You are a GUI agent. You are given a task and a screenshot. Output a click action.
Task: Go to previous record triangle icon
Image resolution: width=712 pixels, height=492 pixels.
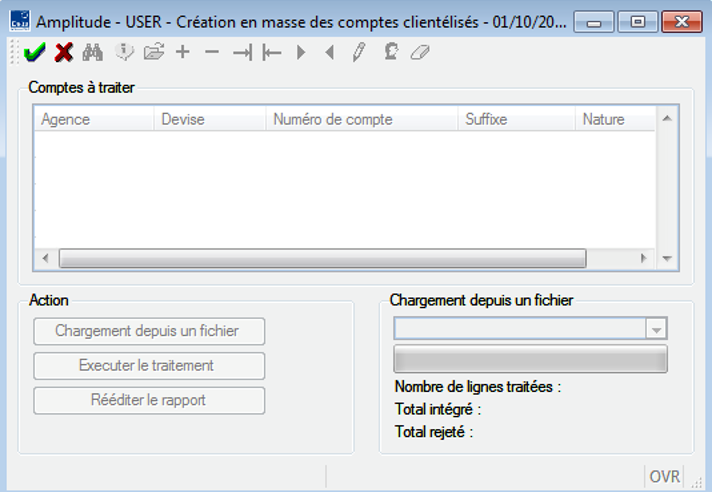(x=329, y=53)
